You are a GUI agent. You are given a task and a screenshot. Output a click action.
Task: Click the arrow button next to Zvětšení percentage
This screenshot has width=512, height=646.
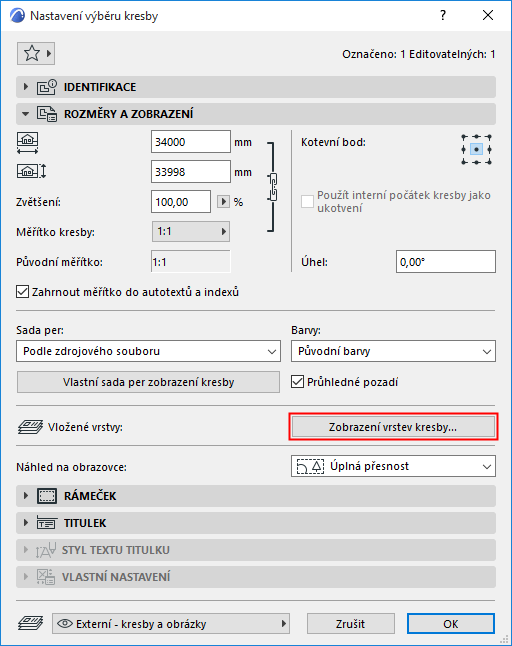tap(223, 201)
